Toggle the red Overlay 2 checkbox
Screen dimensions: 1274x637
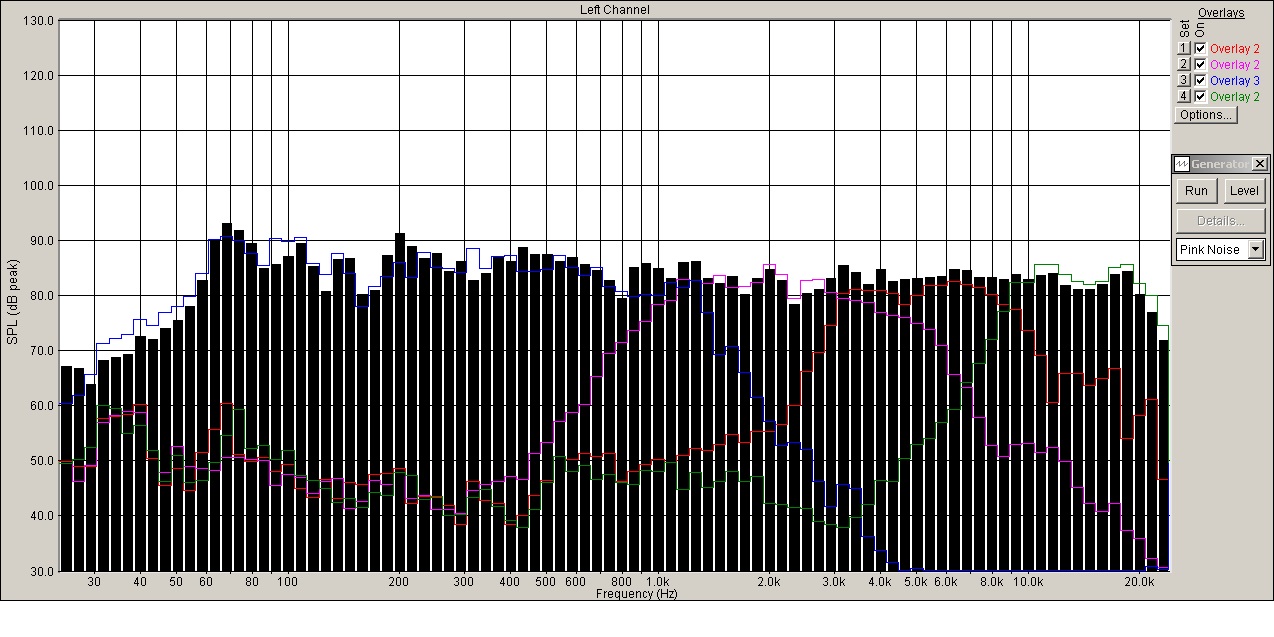(x=1201, y=49)
